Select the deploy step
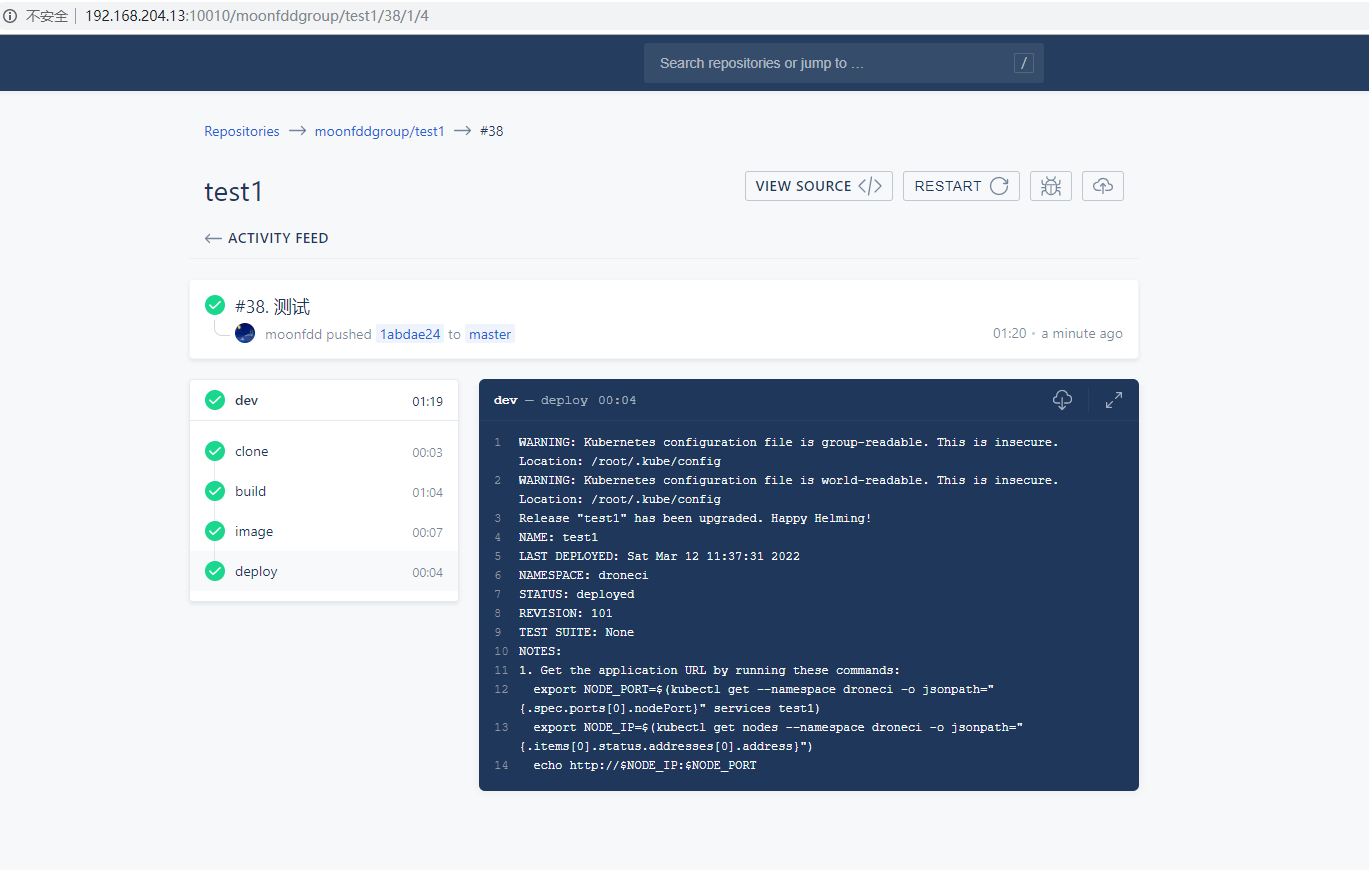 (324, 571)
